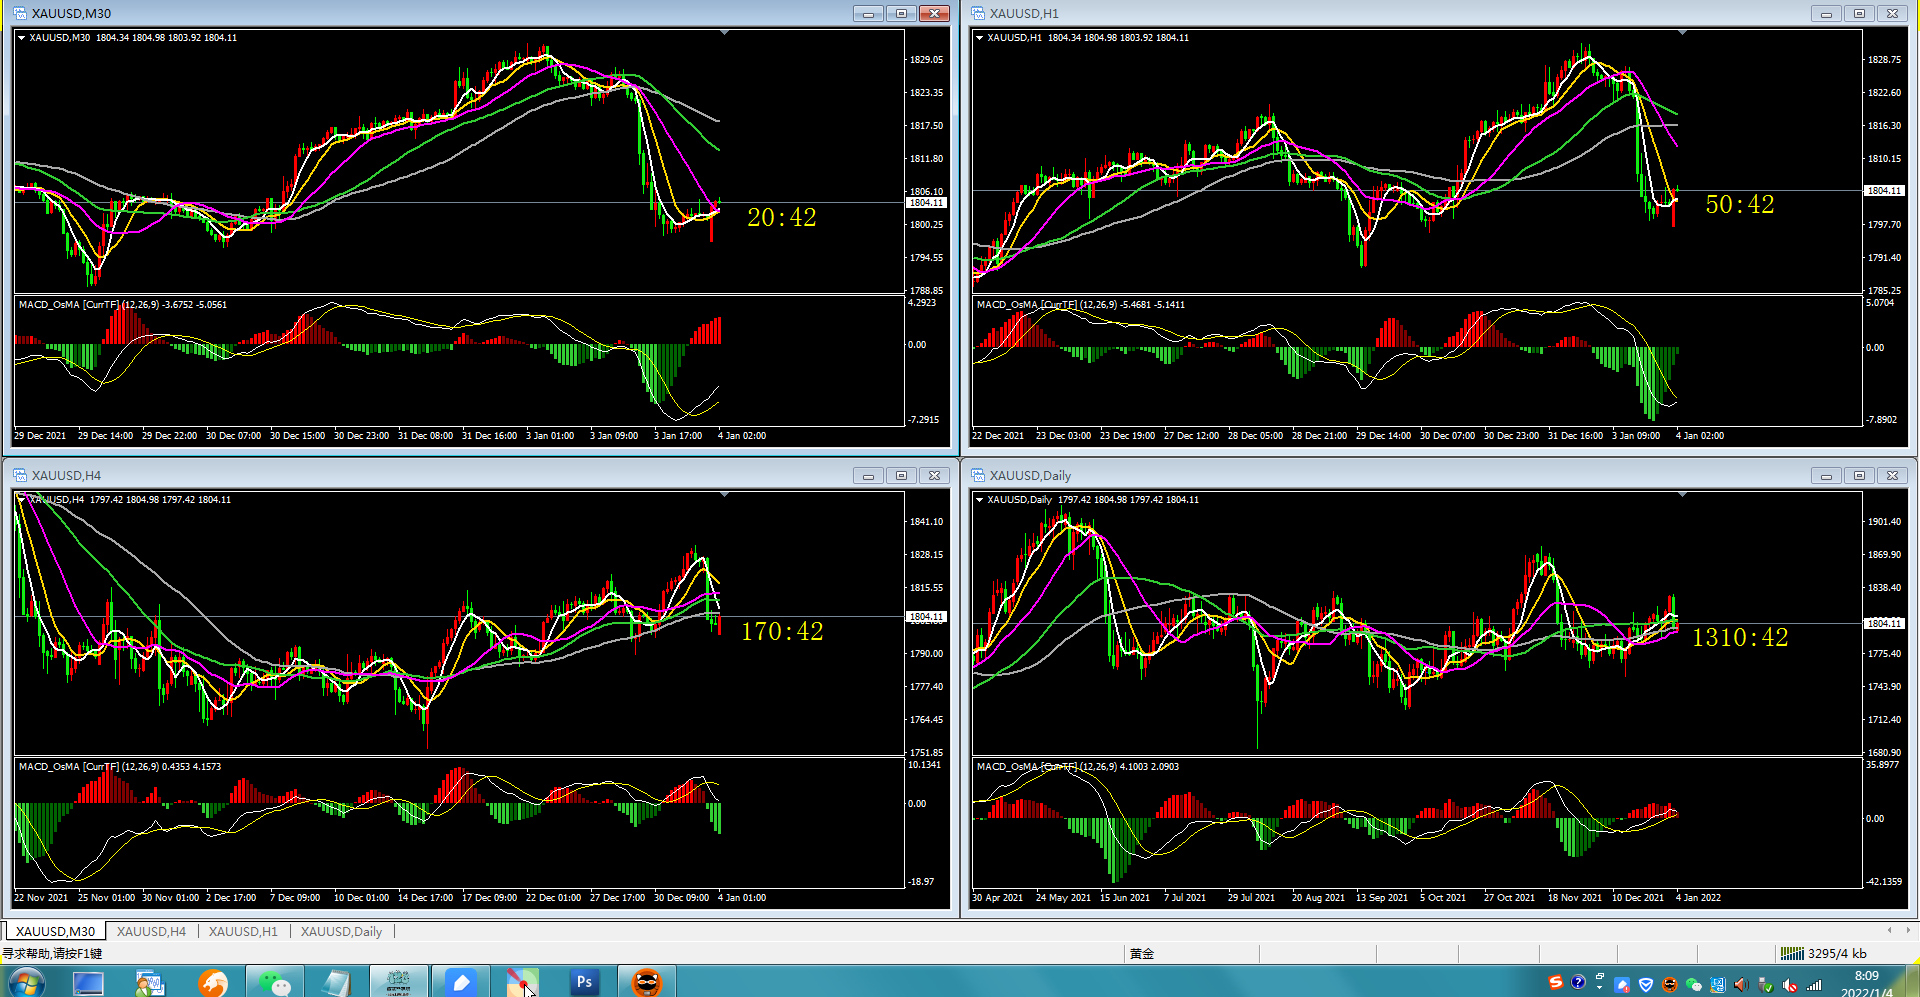Screen dimensions: 1920x997
Task: Click connection status bars icon in status bar
Action: pyautogui.click(x=1792, y=953)
